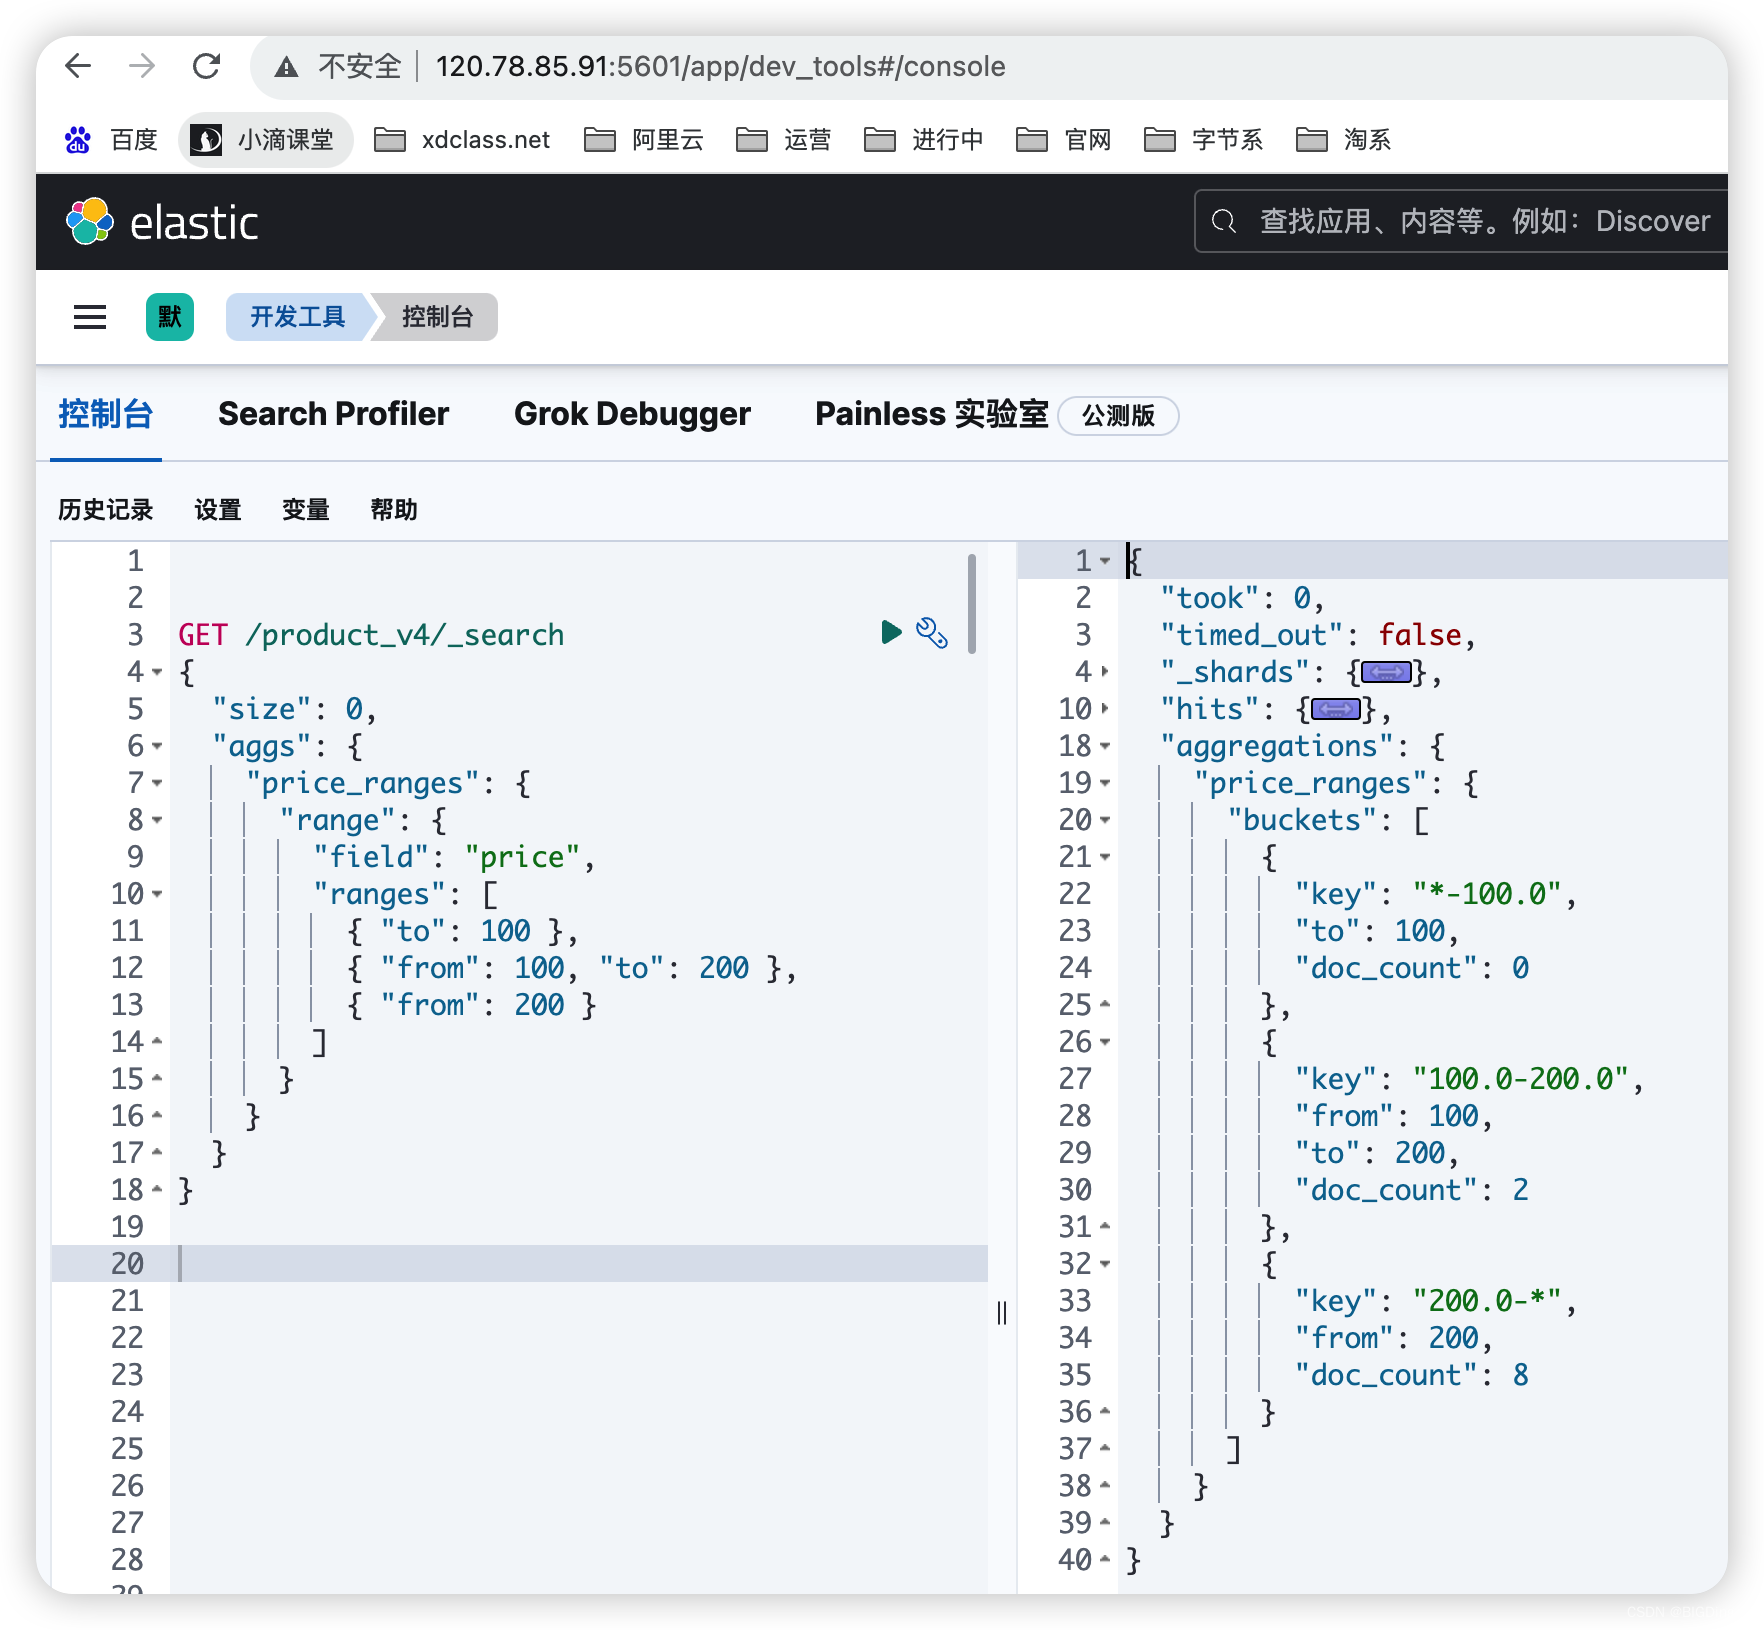Click the green 默 space avatar
This screenshot has height=1630, width=1764.
(170, 317)
